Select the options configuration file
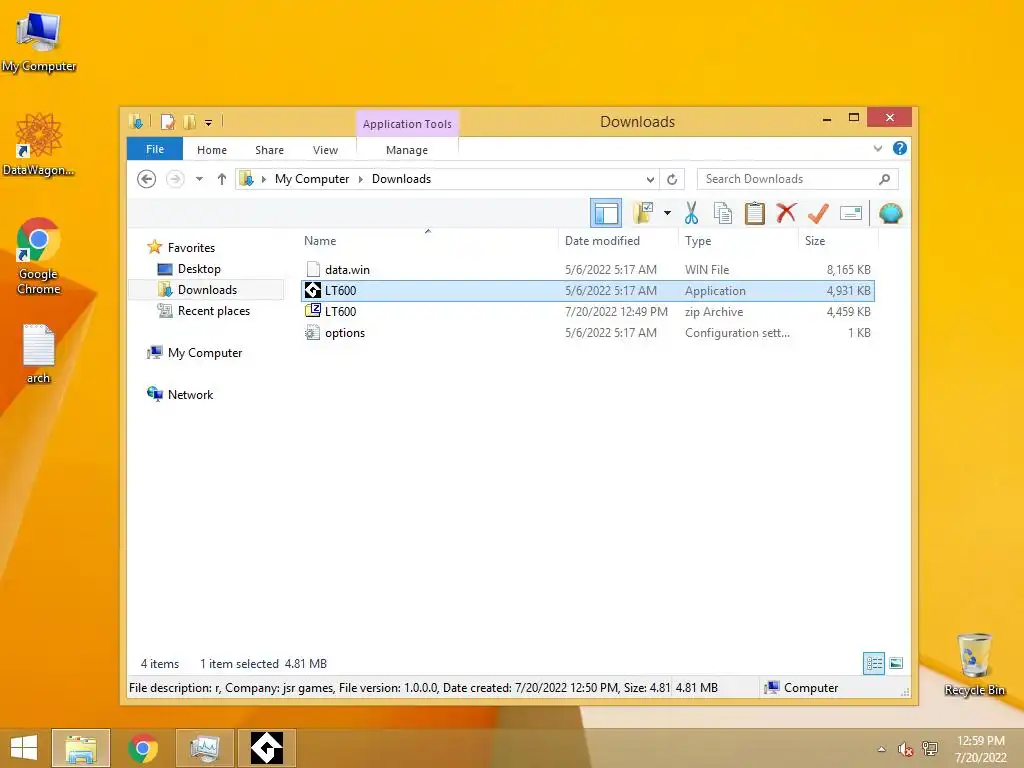This screenshot has height=768, width=1024. (x=588, y=332)
